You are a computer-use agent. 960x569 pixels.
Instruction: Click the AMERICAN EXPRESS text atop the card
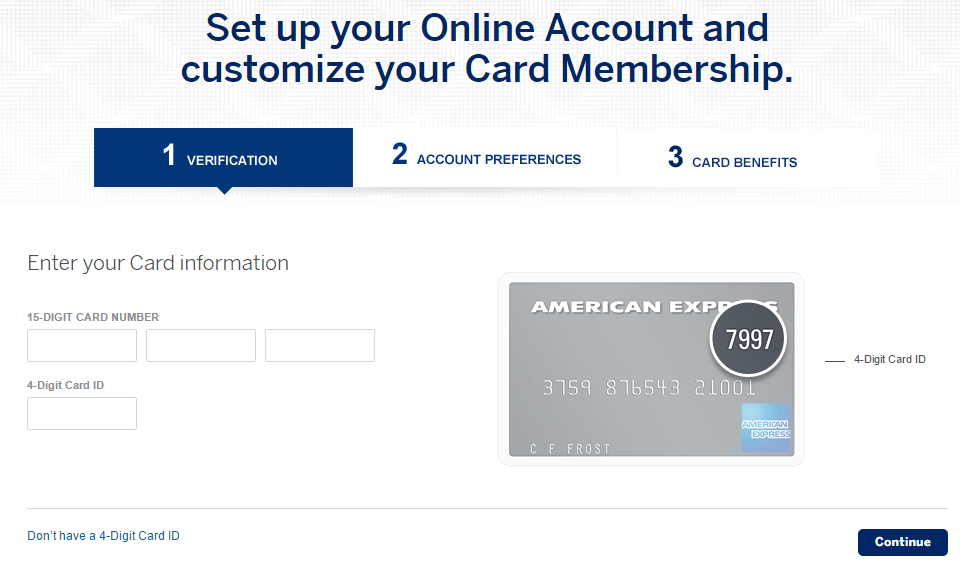tap(620, 307)
